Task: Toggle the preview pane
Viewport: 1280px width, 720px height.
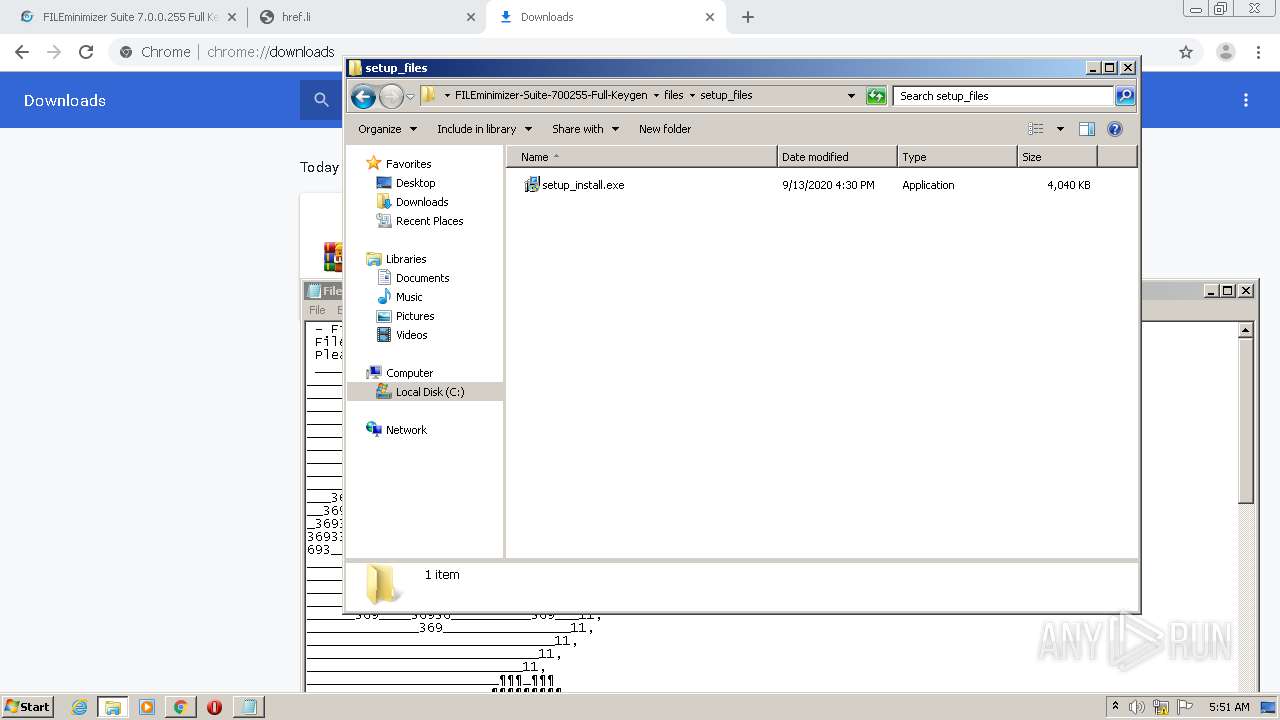Action: tap(1087, 129)
